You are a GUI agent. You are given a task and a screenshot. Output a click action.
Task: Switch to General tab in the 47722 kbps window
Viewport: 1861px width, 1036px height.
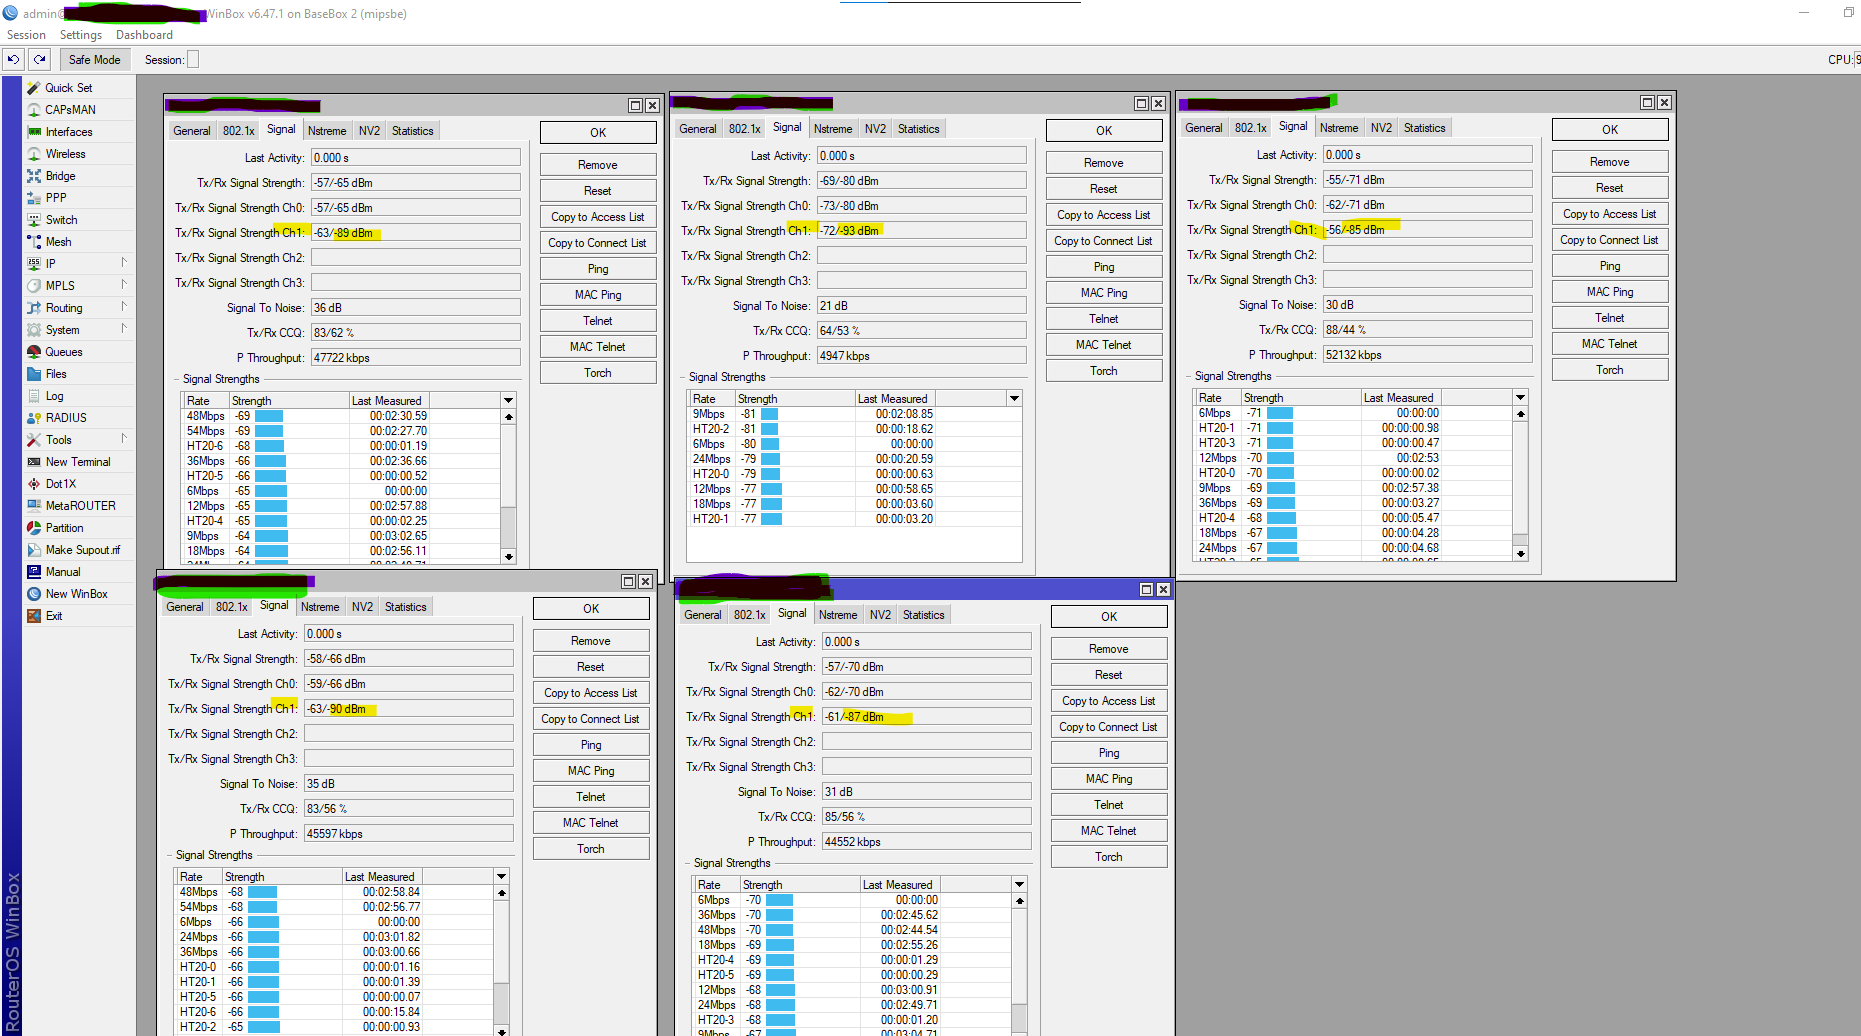click(192, 131)
